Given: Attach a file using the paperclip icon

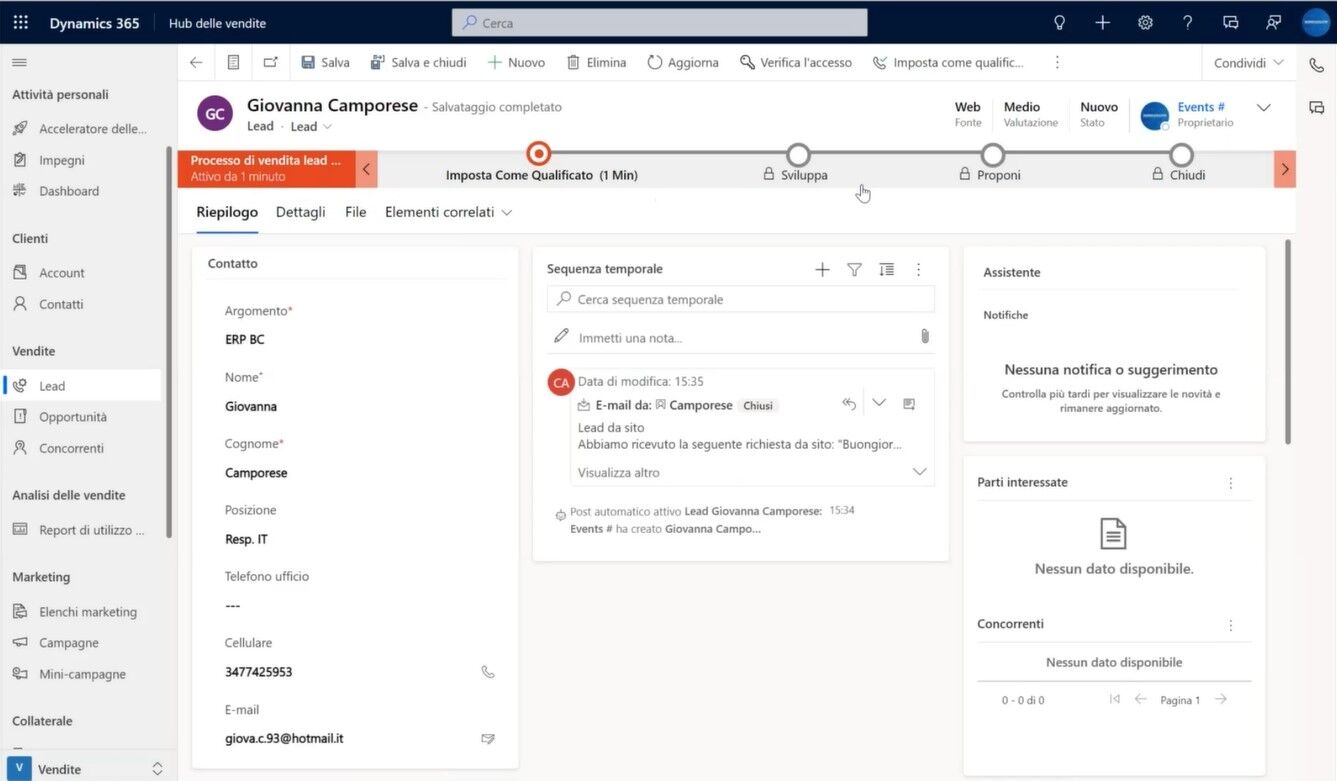Looking at the screenshot, I should [924, 337].
